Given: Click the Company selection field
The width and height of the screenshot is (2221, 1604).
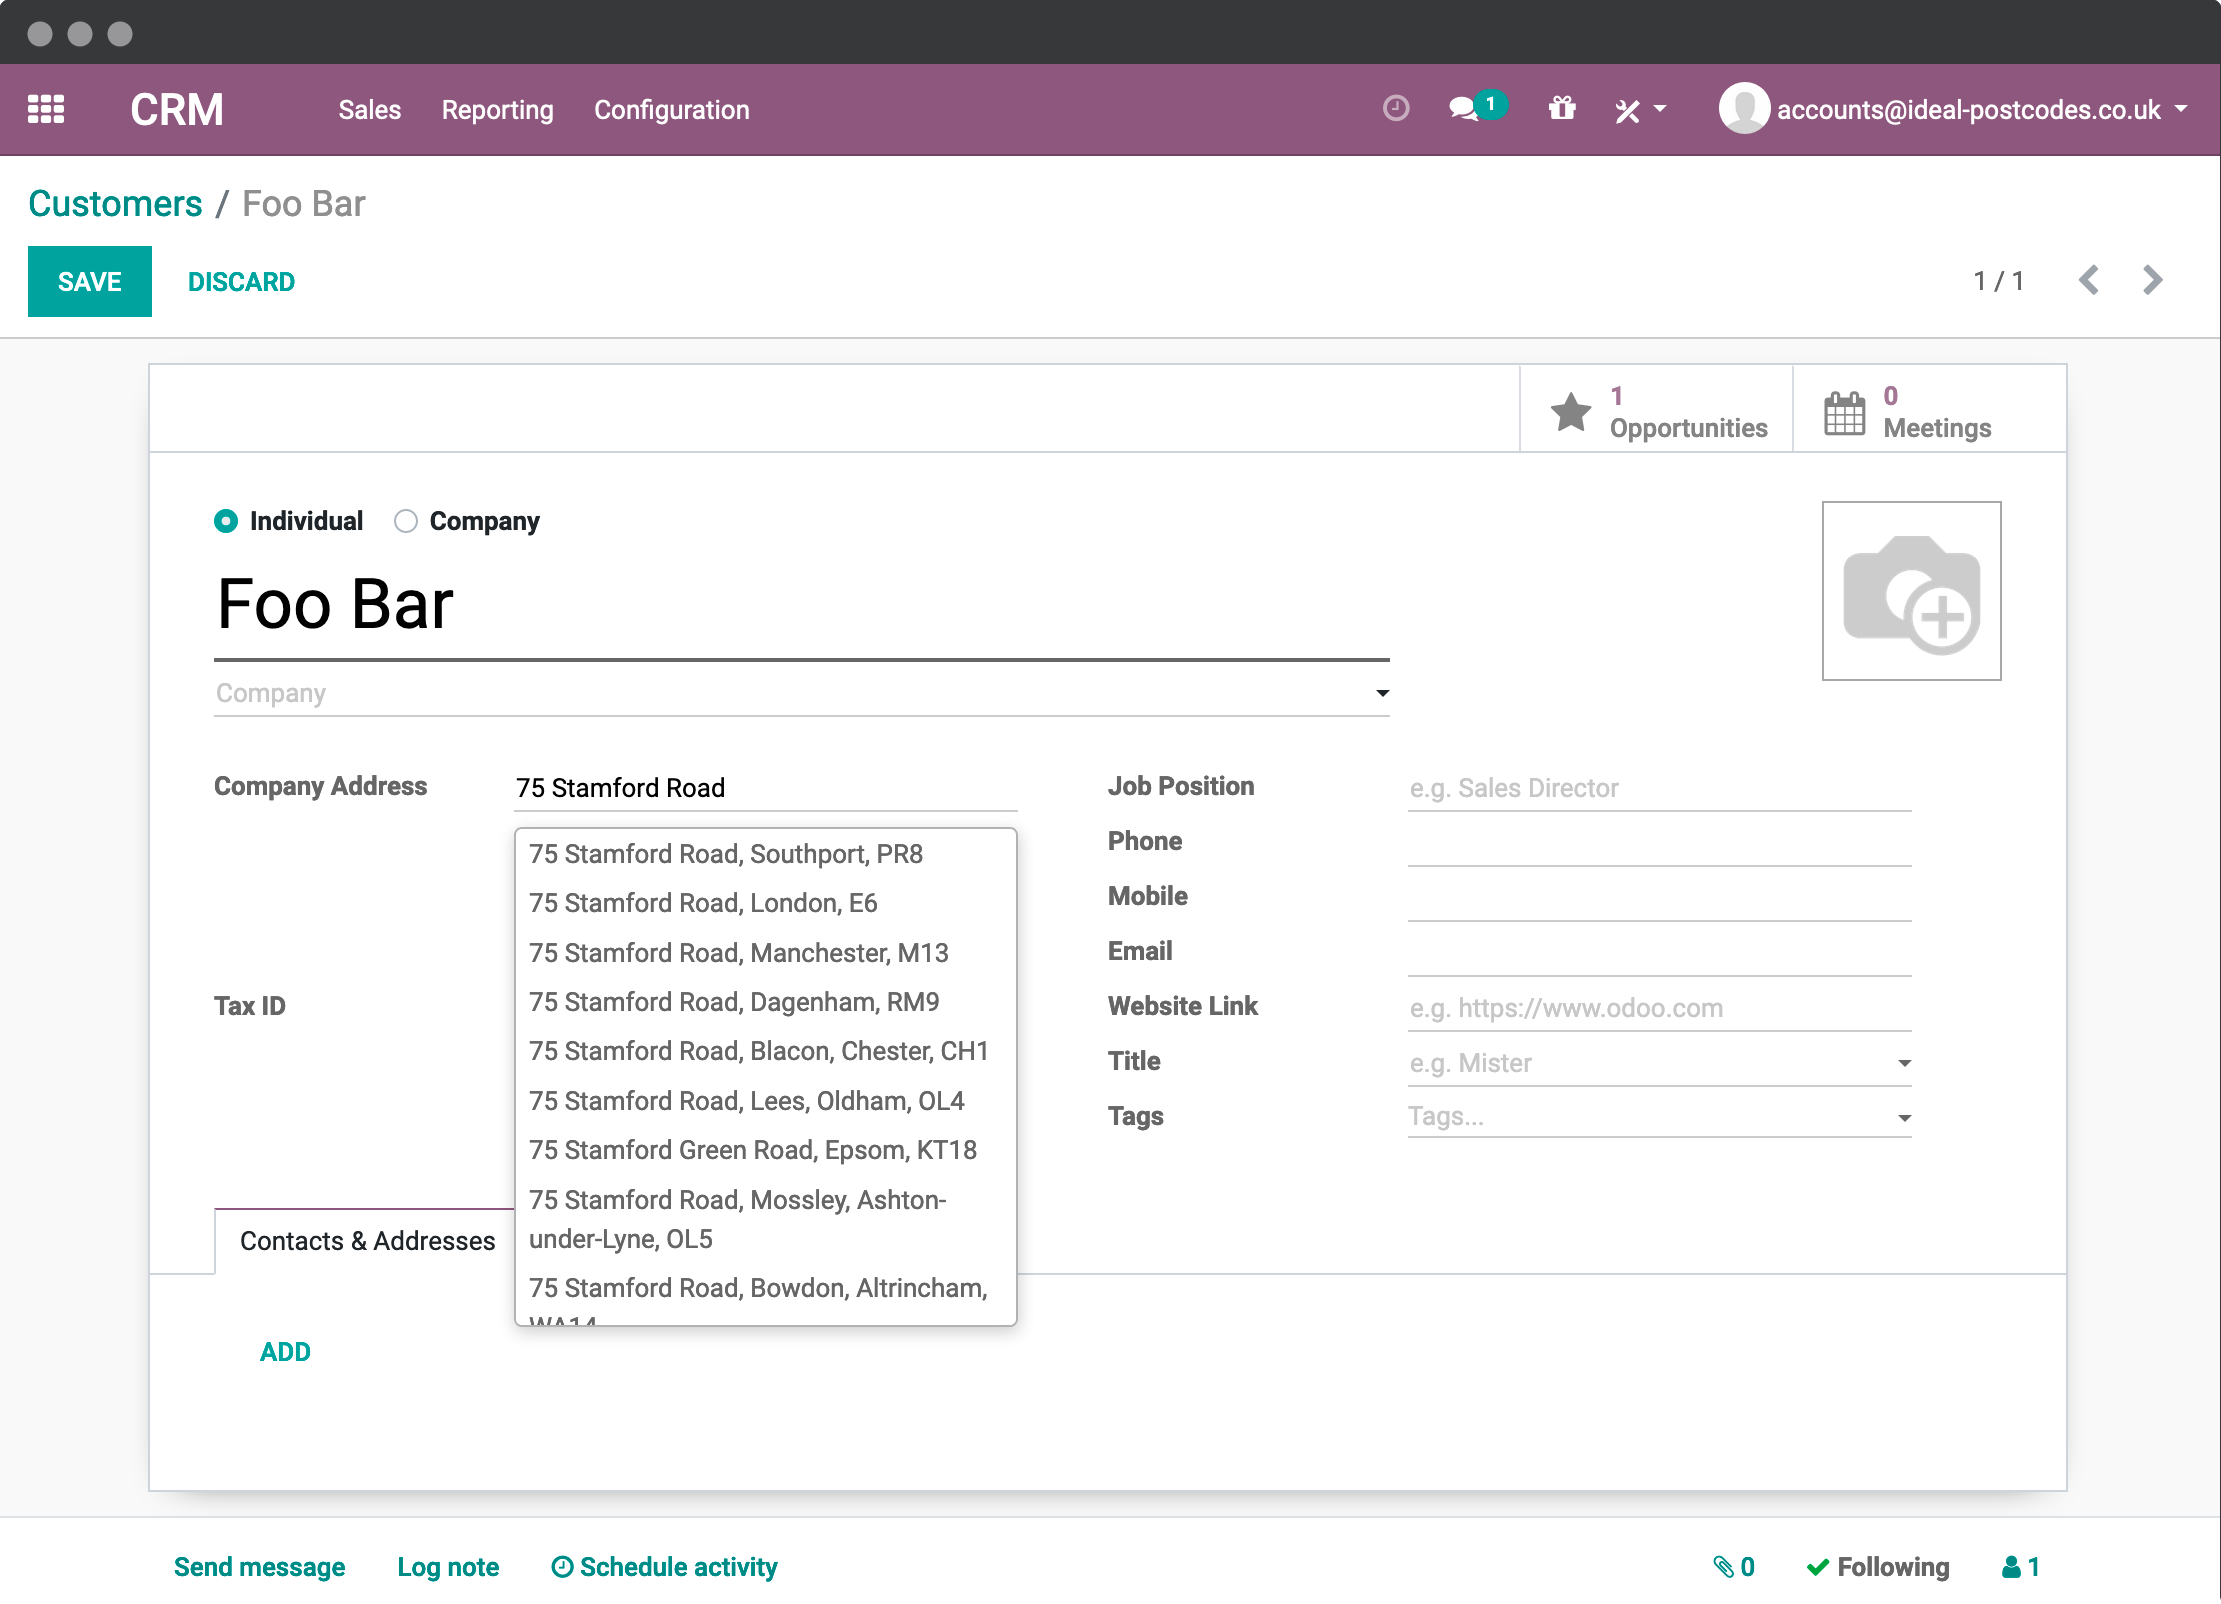Looking at the screenshot, I should click(x=801, y=693).
